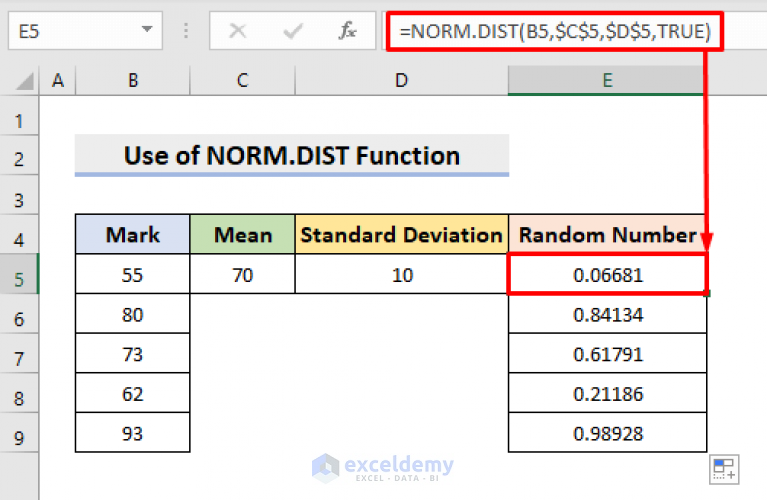The width and height of the screenshot is (767, 500).
Task: Select cell with mark 73
Action: (x=133, y=354)
